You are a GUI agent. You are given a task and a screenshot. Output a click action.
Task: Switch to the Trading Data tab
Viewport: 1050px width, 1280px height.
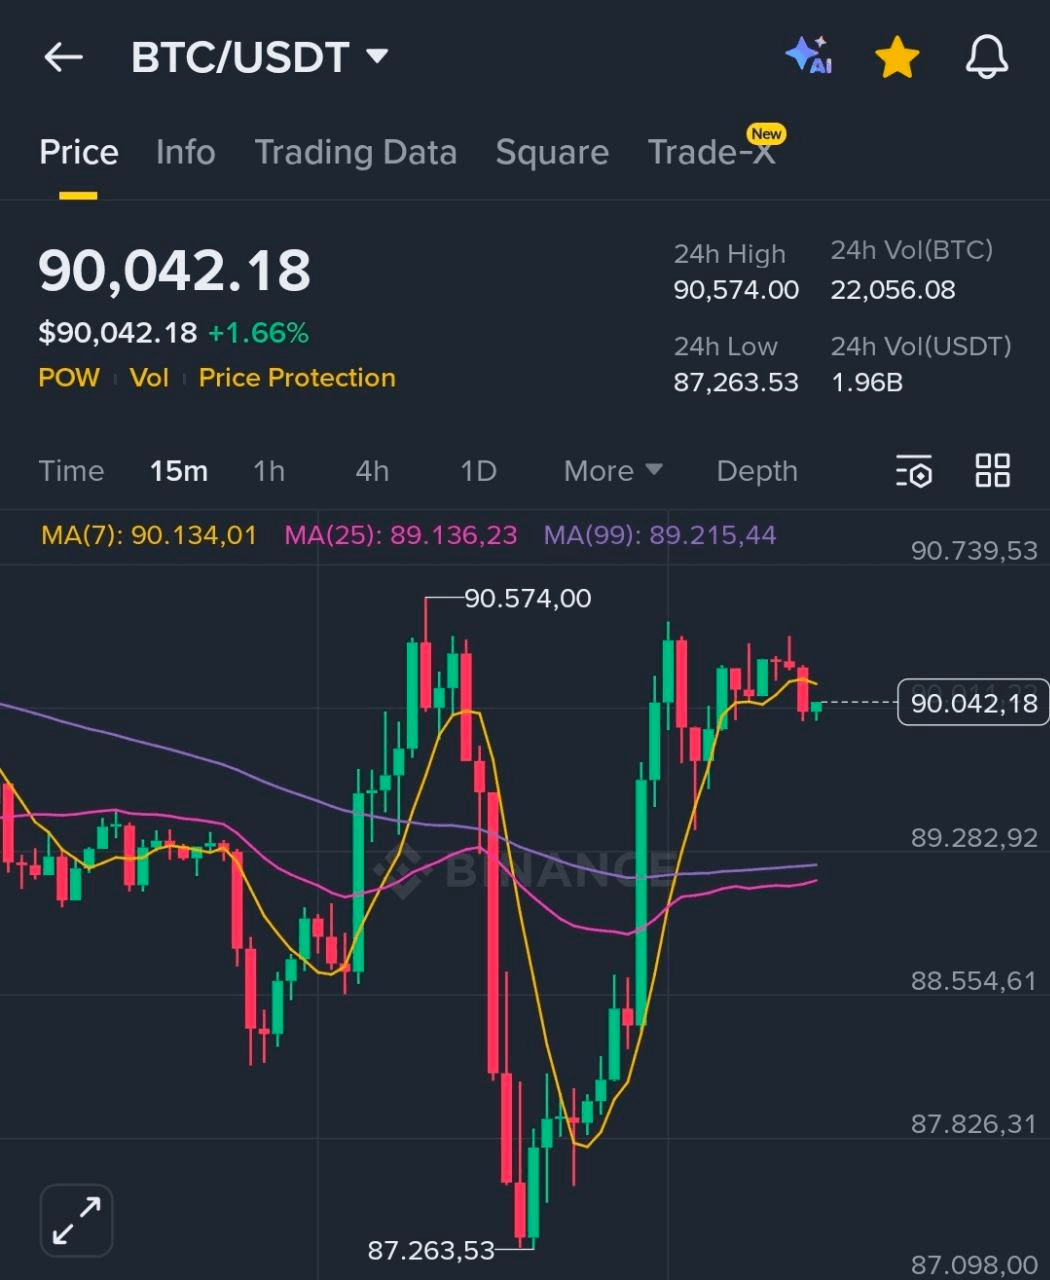point(356,152)
